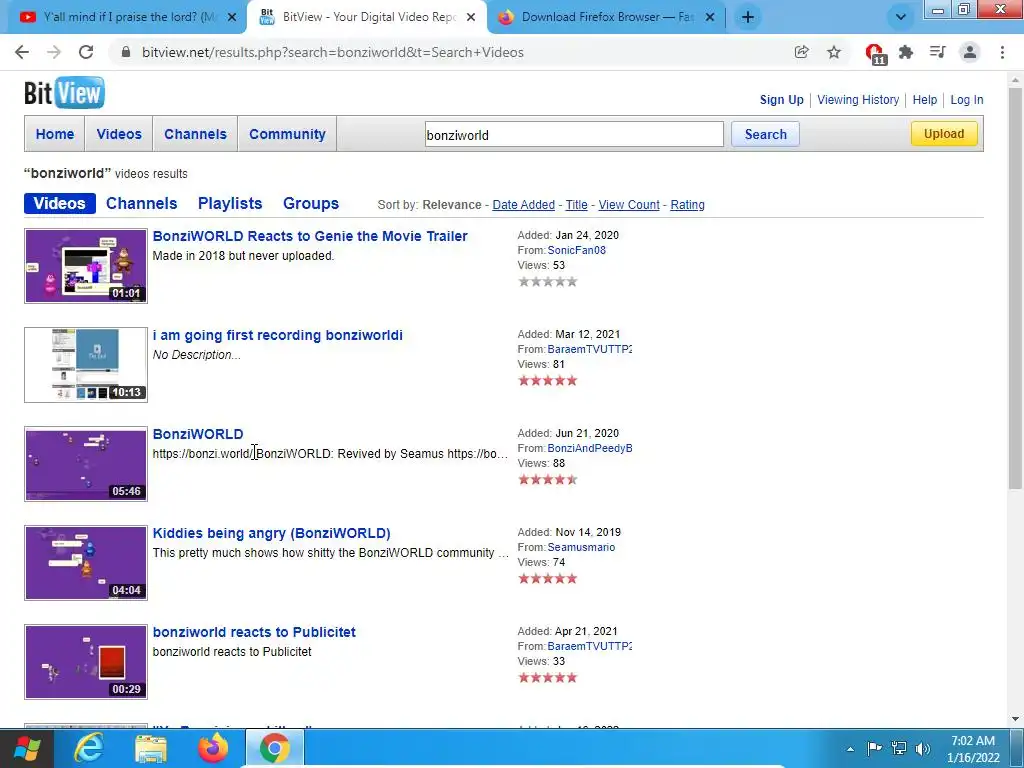Open Firefox from the taskbar
Viewport: 1024px width, 768px height.
click(x=213, y=748)
